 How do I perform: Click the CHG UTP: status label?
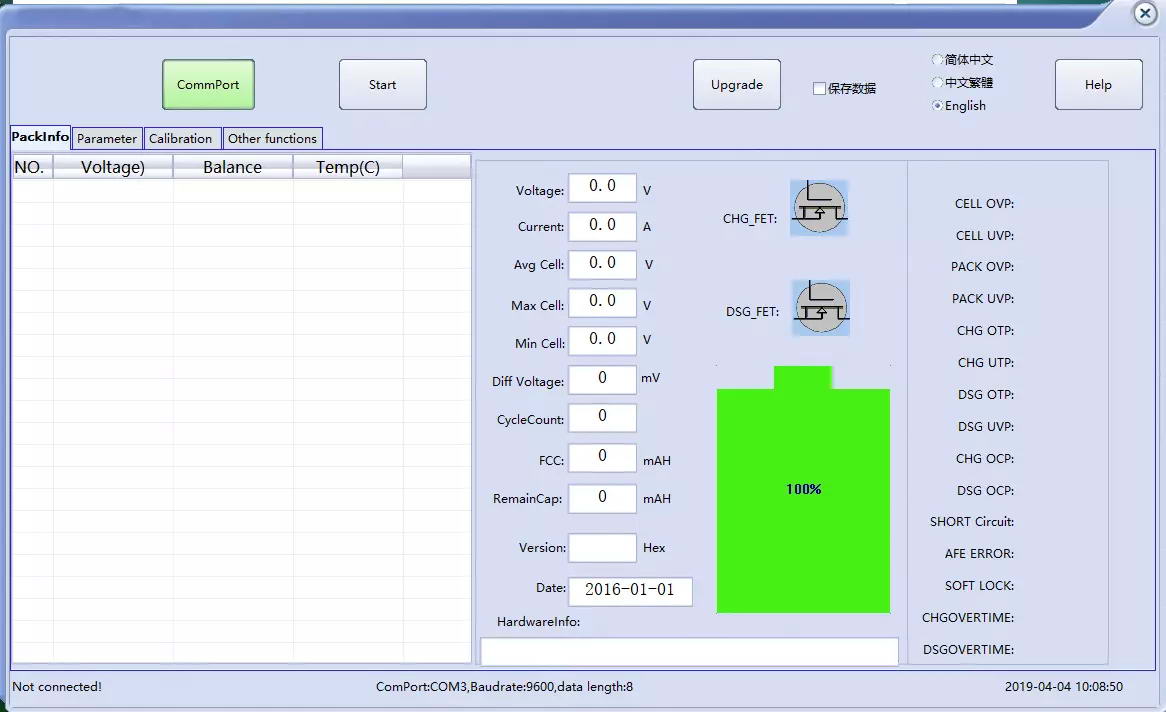[985, 362]
